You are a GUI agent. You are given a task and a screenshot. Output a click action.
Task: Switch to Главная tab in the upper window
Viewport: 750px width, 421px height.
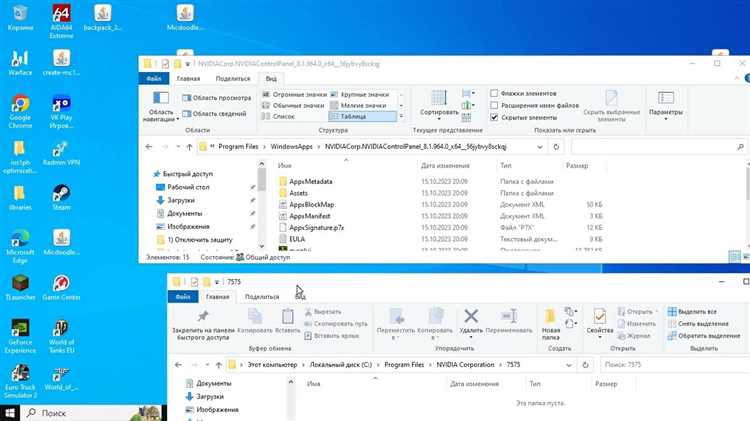188,78
